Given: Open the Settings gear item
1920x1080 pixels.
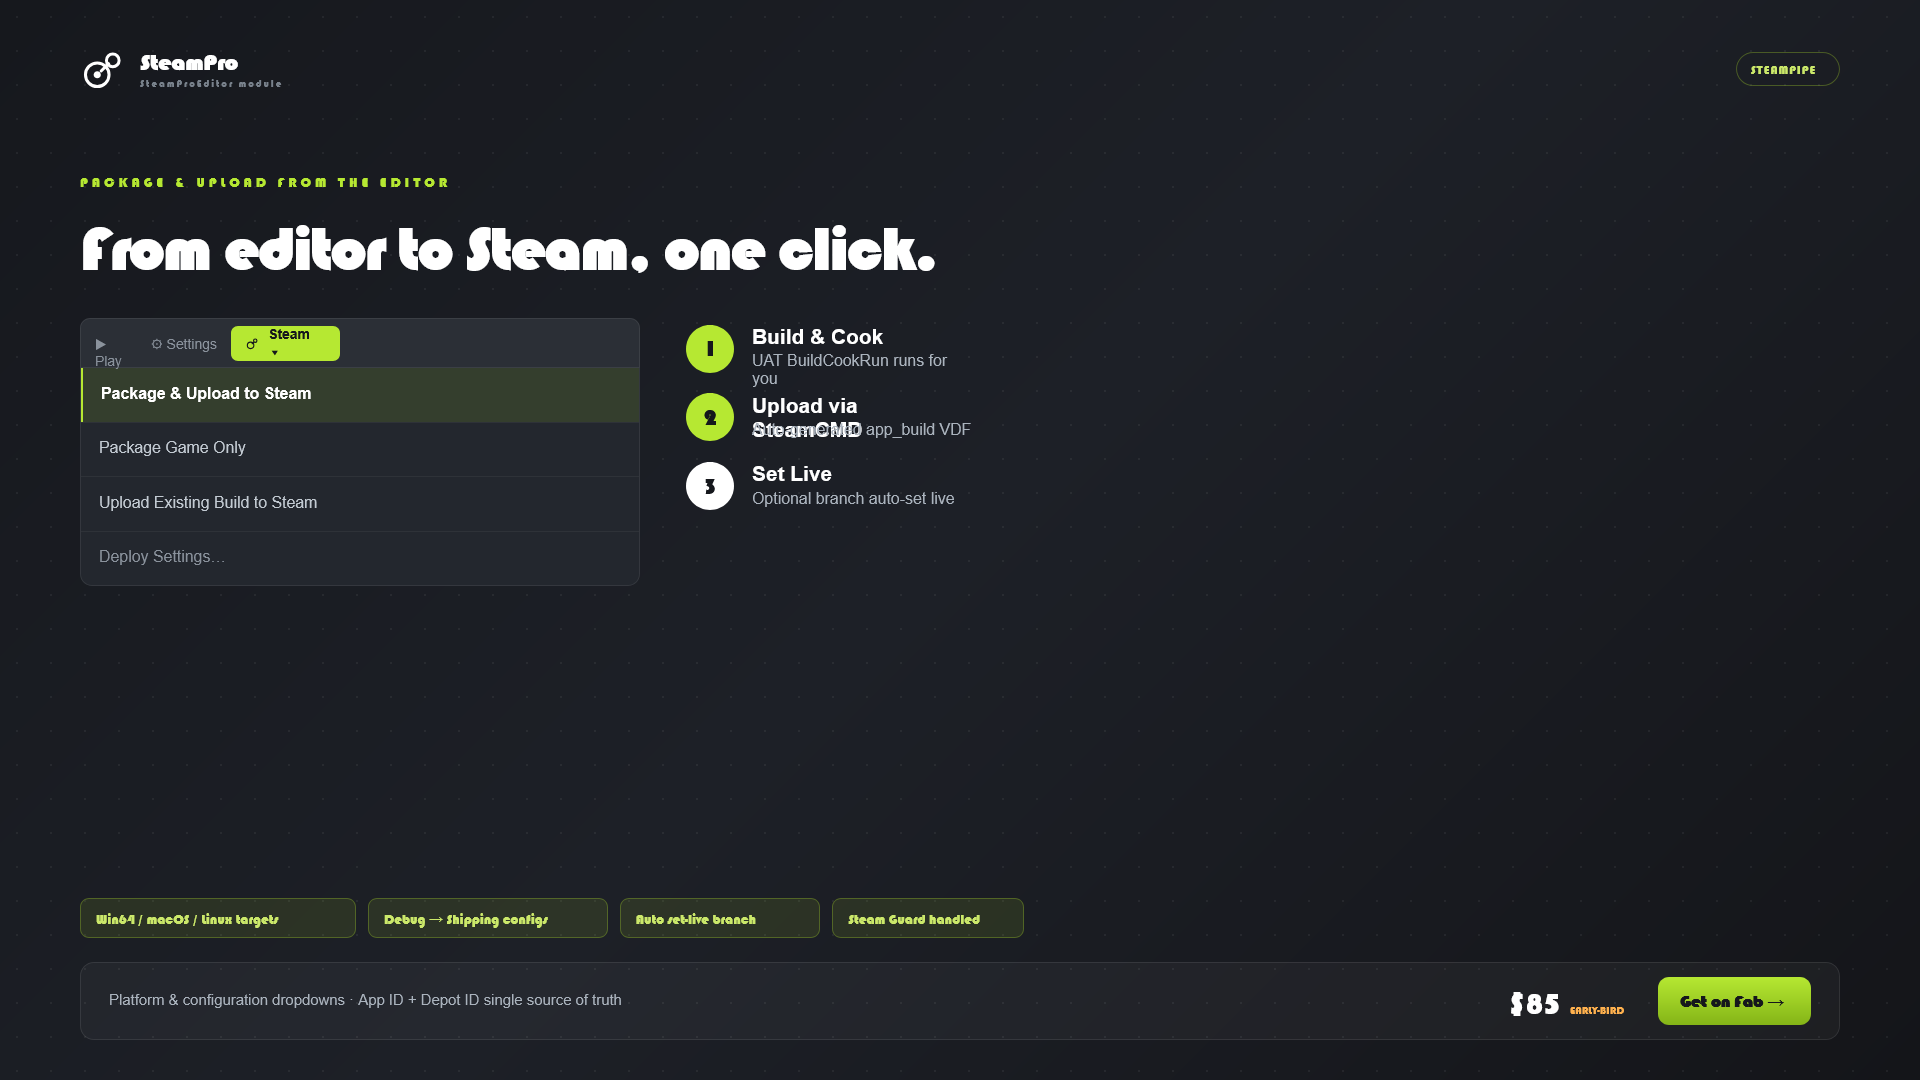Looking at the screenshot, I should 184,344.
